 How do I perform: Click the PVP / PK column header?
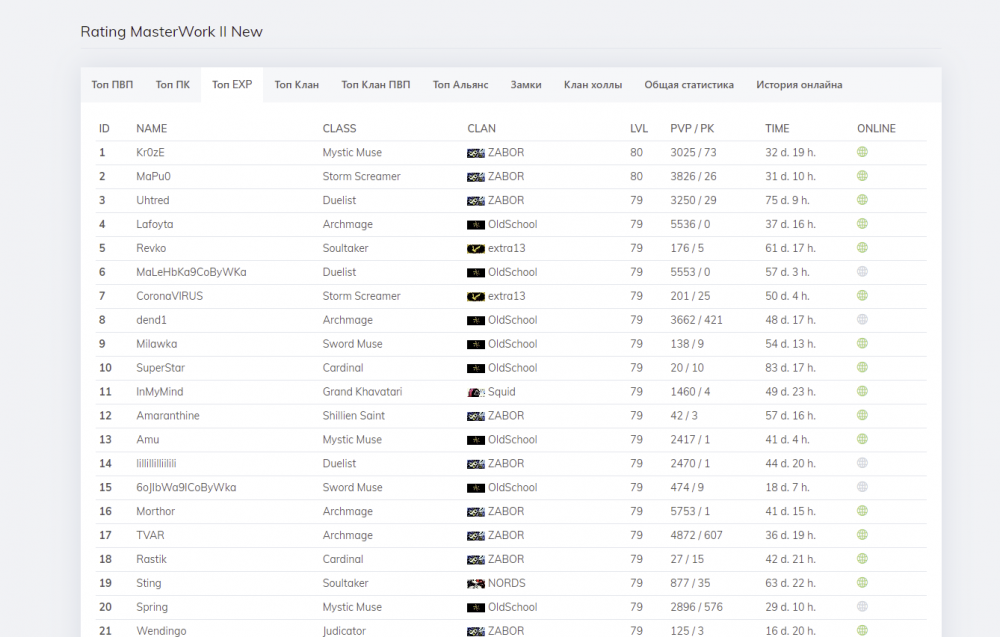pos(692,128)
